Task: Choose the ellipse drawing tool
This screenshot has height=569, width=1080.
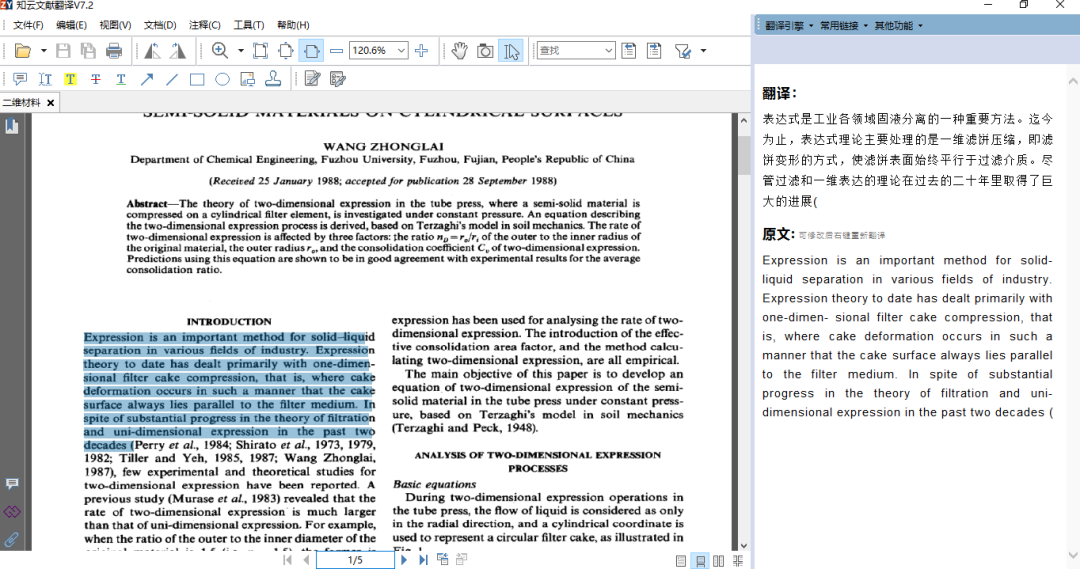Action: coord(222,79)
